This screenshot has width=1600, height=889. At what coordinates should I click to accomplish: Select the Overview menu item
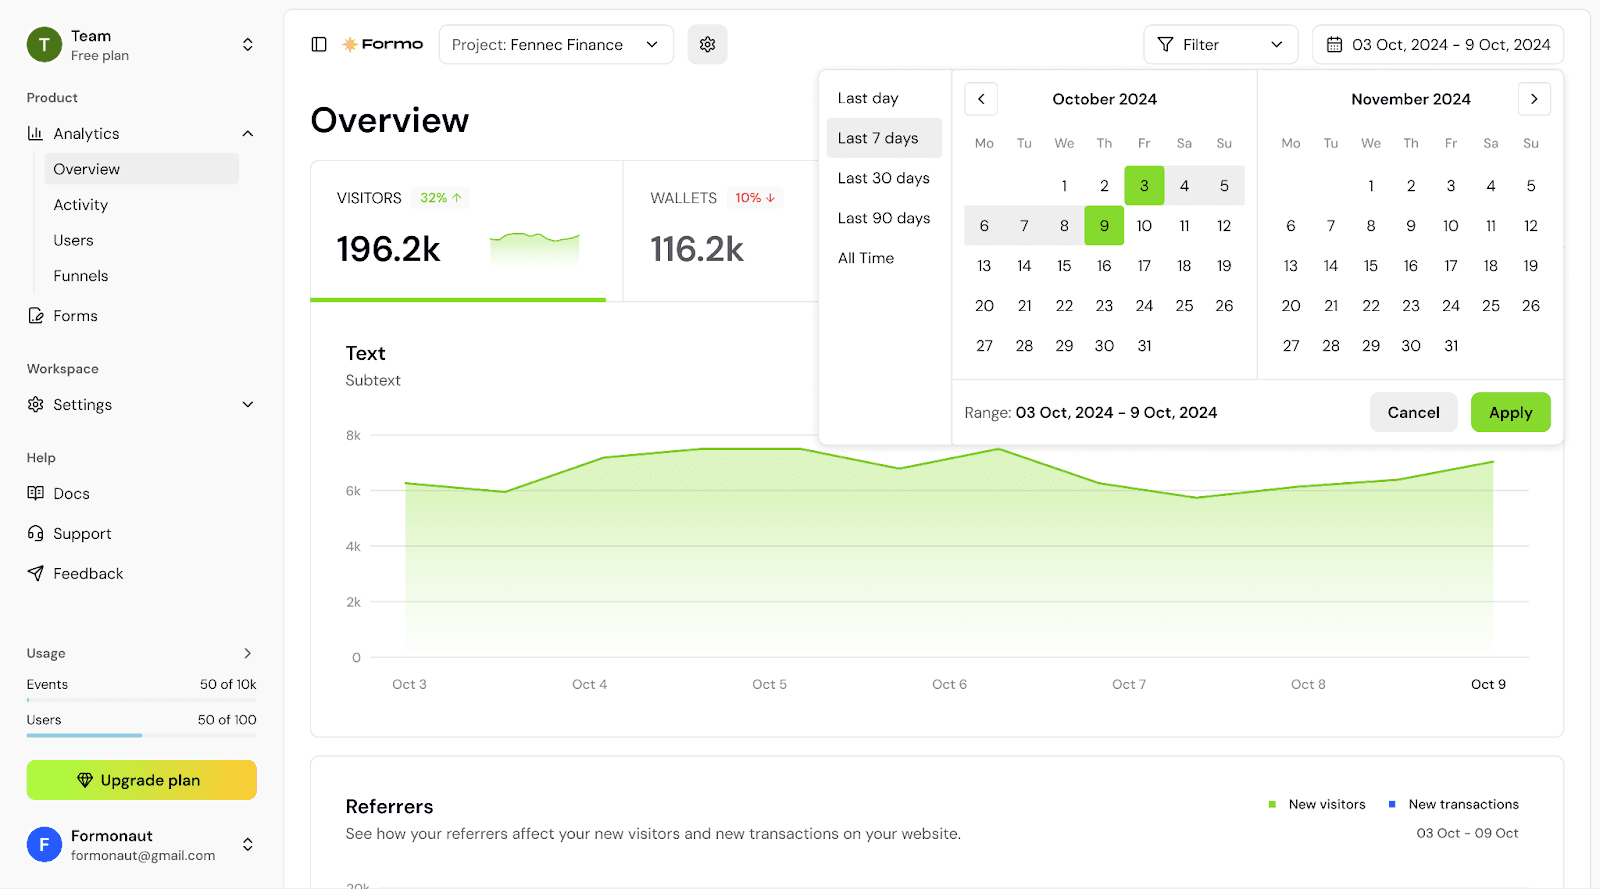(141, 169)
